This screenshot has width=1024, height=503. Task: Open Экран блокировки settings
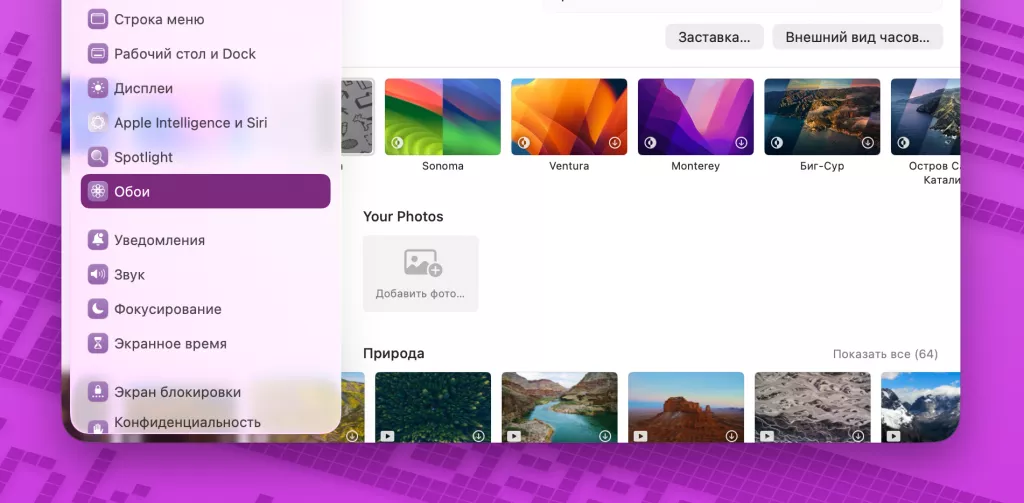coord(206,392)
